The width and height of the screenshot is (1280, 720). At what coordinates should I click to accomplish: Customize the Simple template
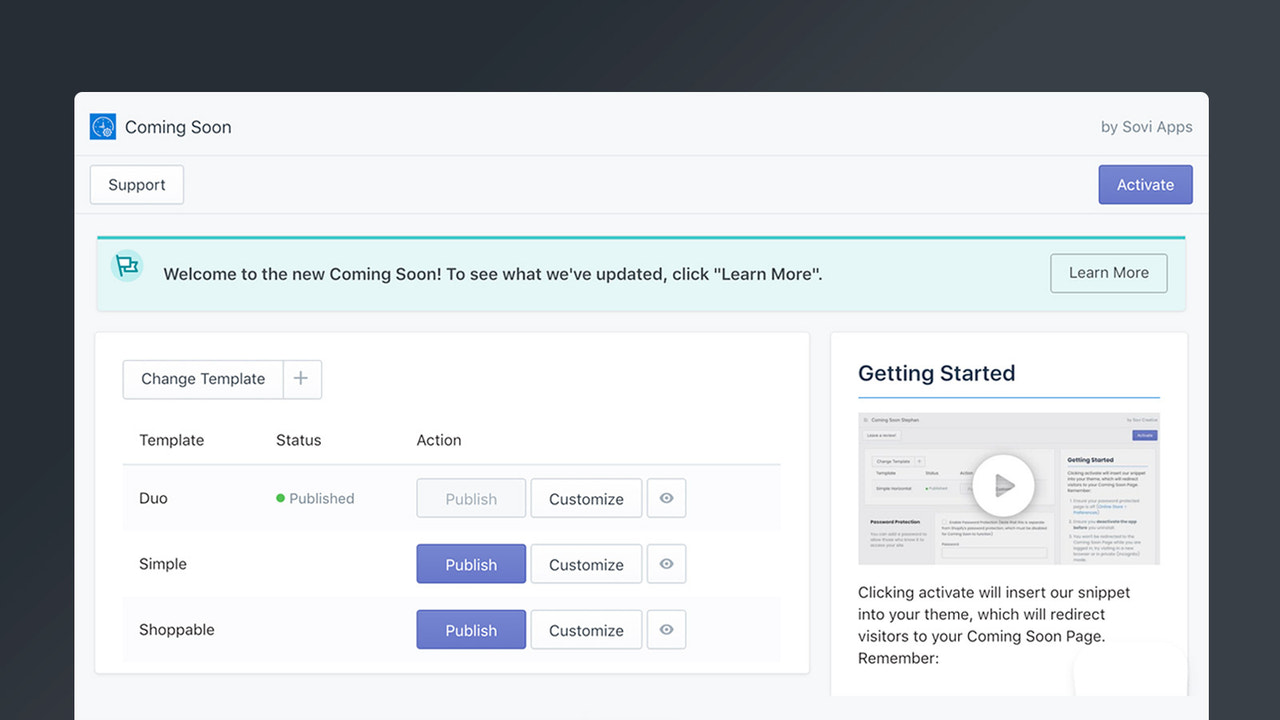[x=586, y=563]
